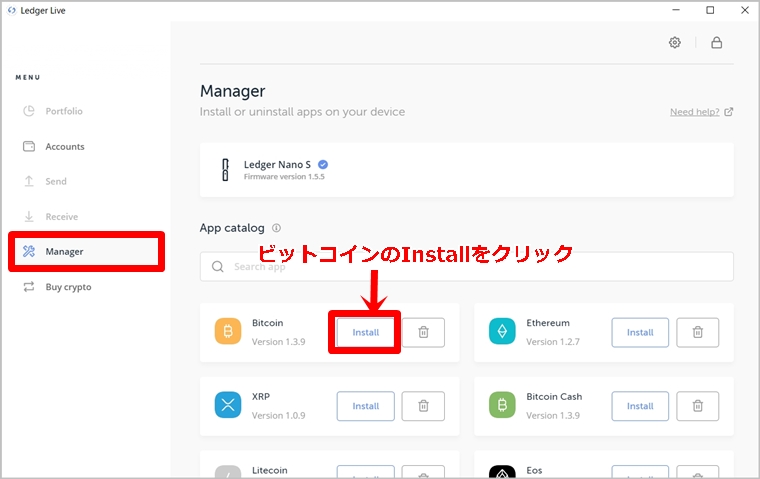Click the lock icon in the top bar

[716, 43]
